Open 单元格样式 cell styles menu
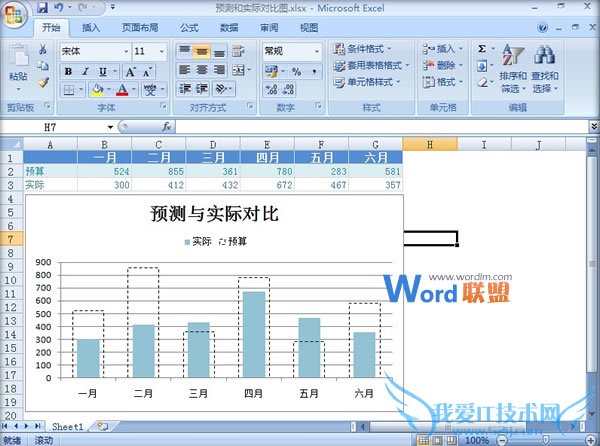The width and height of the screenshot is (600, 446). point(367,82)
